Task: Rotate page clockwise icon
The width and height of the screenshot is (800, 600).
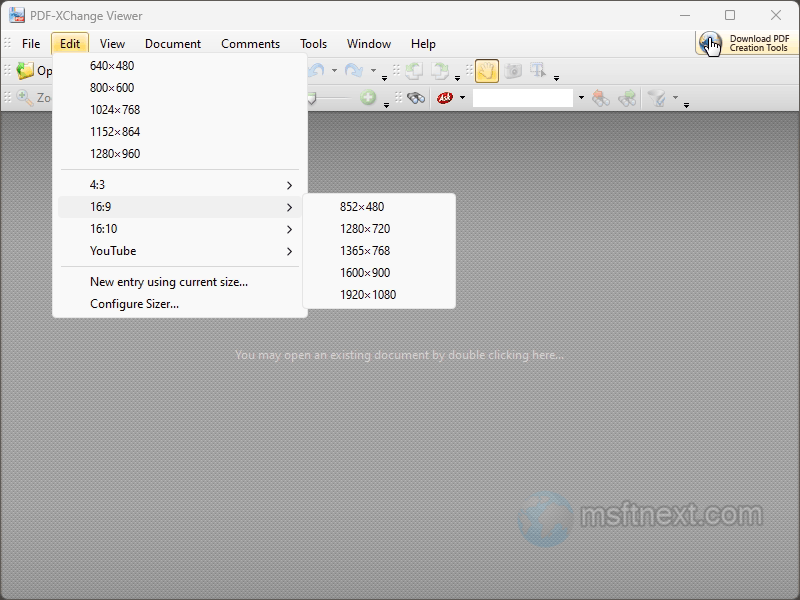Action: coord(439,70)
